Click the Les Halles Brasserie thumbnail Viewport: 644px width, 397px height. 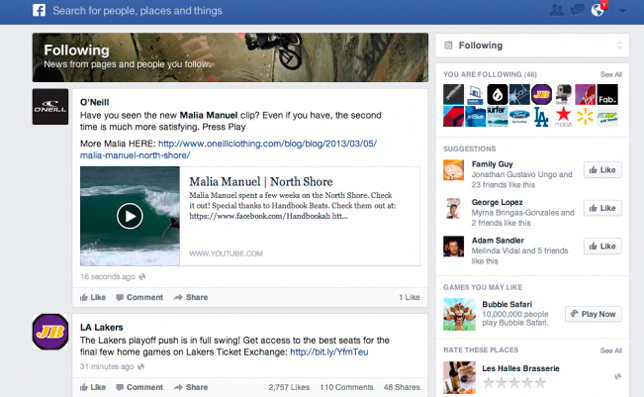pos(459,377)
